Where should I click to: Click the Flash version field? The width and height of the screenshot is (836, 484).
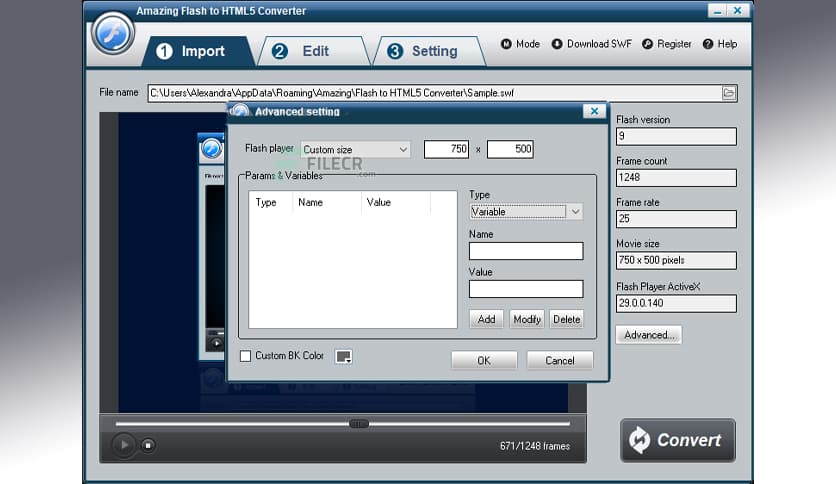point(676,136)
